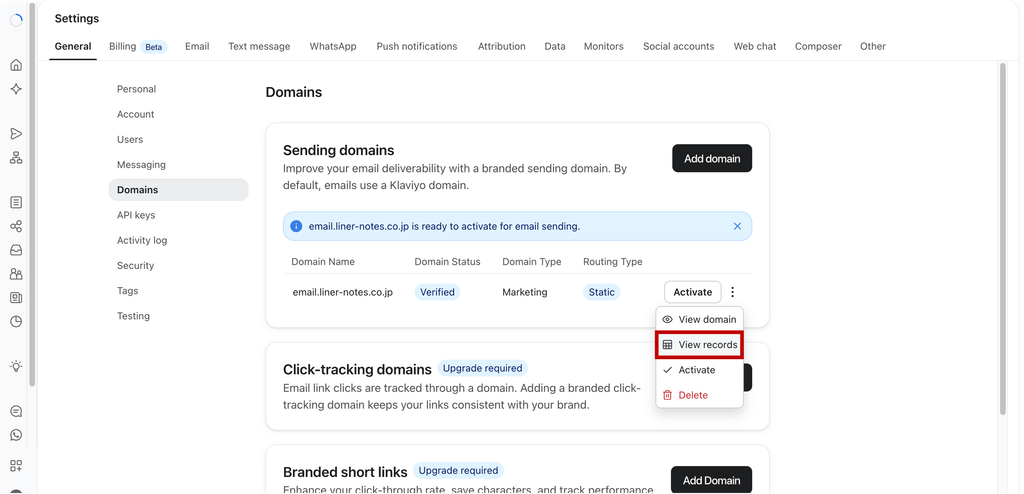This screenshot has width=1024, height=494.
Task: Open the Attribution settings tab
Action: point(502,46)
